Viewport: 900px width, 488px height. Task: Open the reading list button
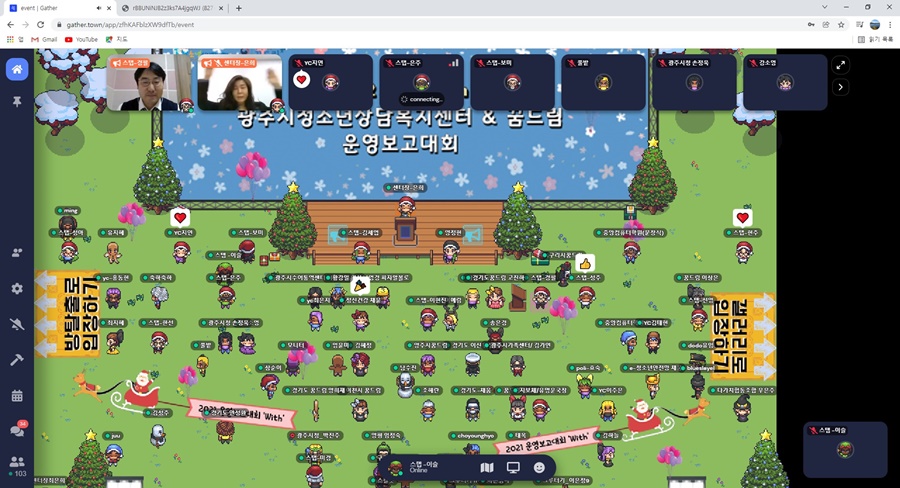(x=876, y=40)
